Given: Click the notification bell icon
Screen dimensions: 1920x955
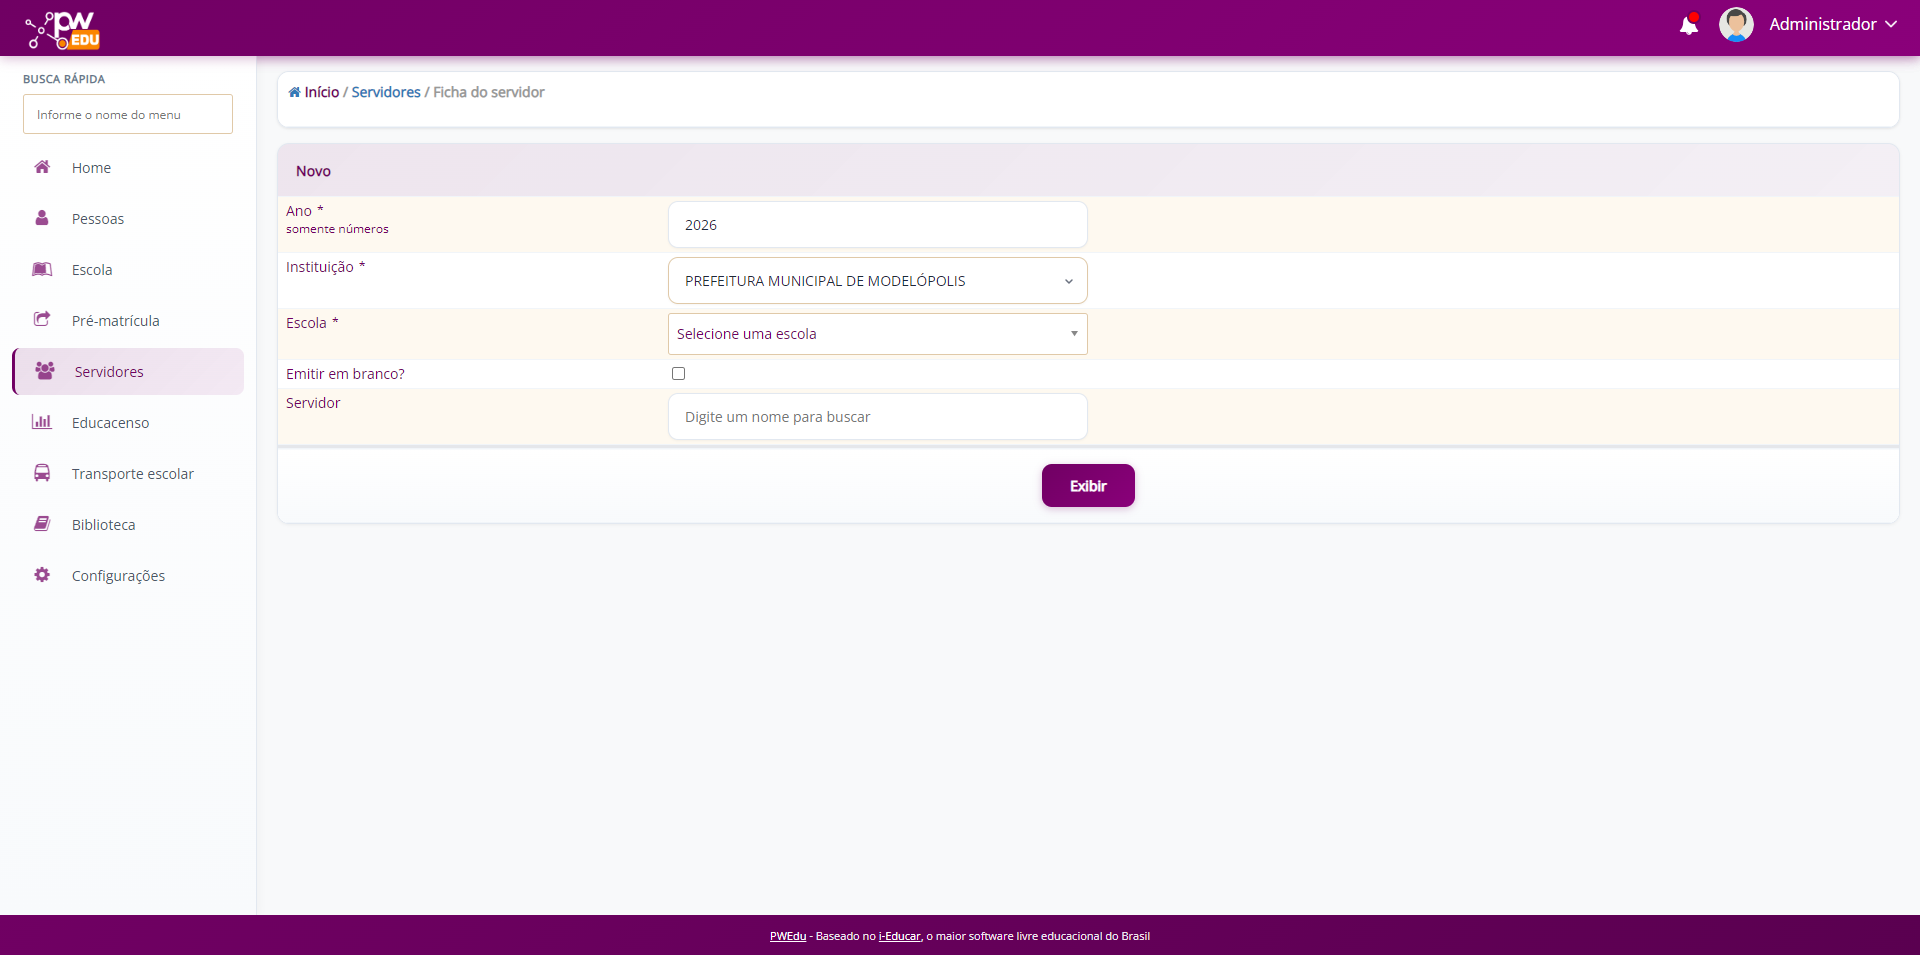Looking at the screenshot, I should click(x=1688, y=25).
